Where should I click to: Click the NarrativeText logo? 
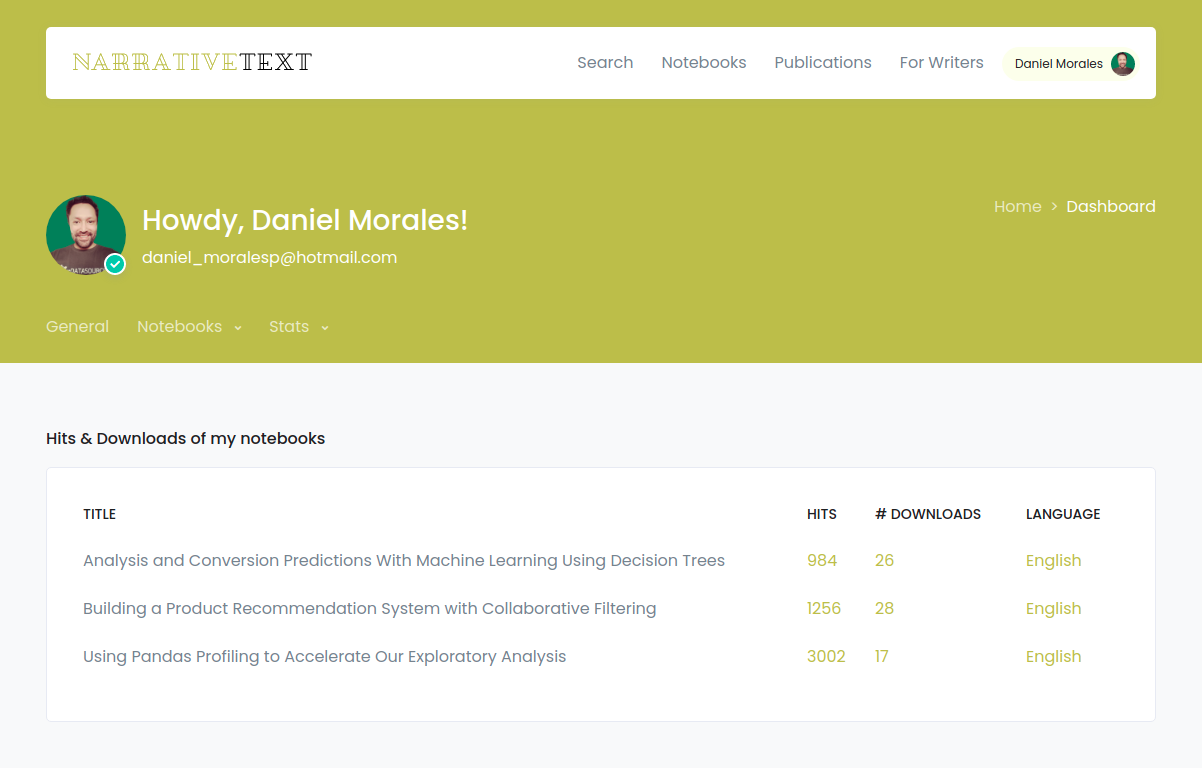(x=191, y=61)
